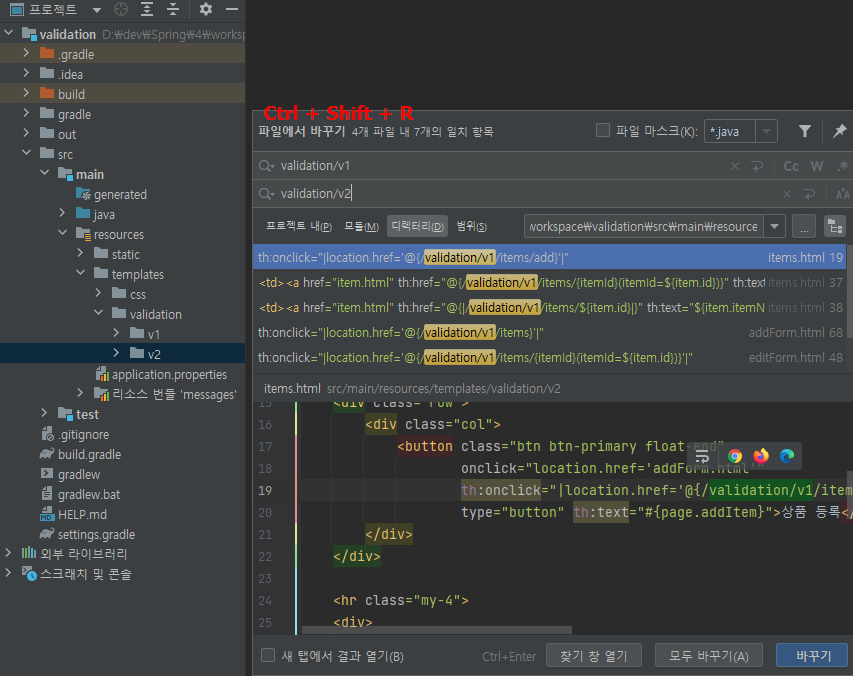The image size is (853, 676).
Task: Open project view mode dropdown
Action: click(97, 10)
